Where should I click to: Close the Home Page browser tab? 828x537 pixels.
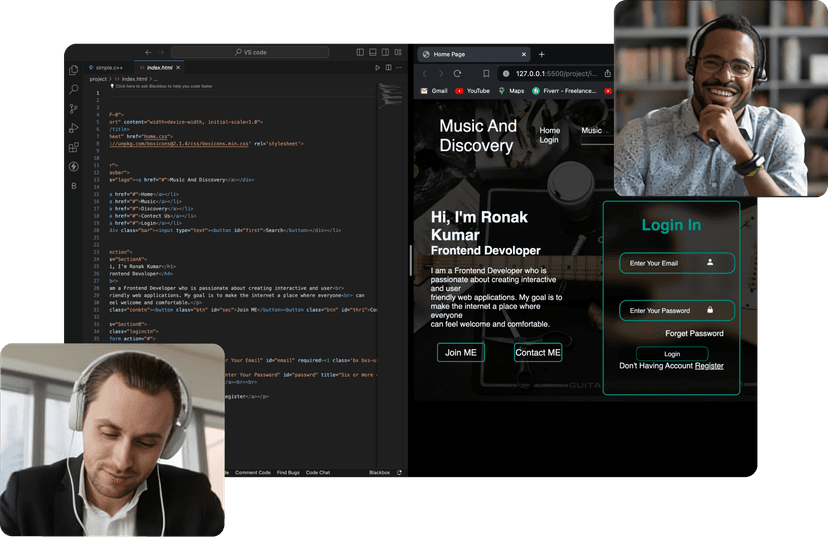tap(524, 54)
